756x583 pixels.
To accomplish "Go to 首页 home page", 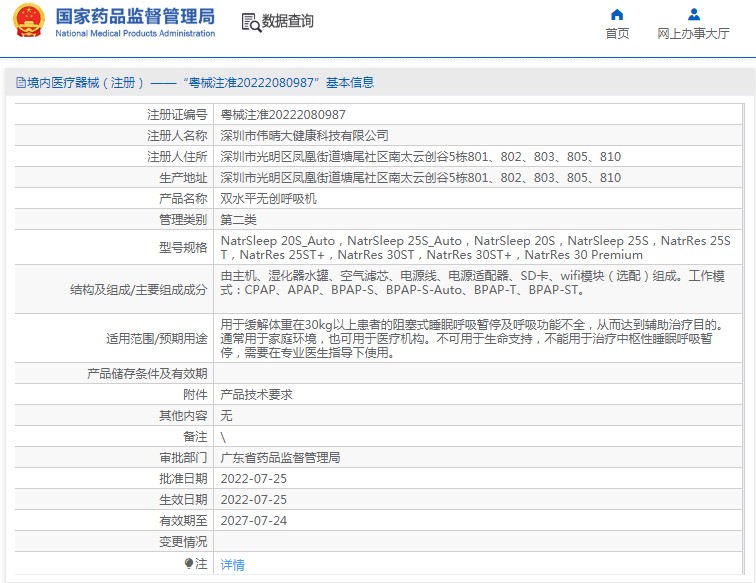I will point(617,33).
